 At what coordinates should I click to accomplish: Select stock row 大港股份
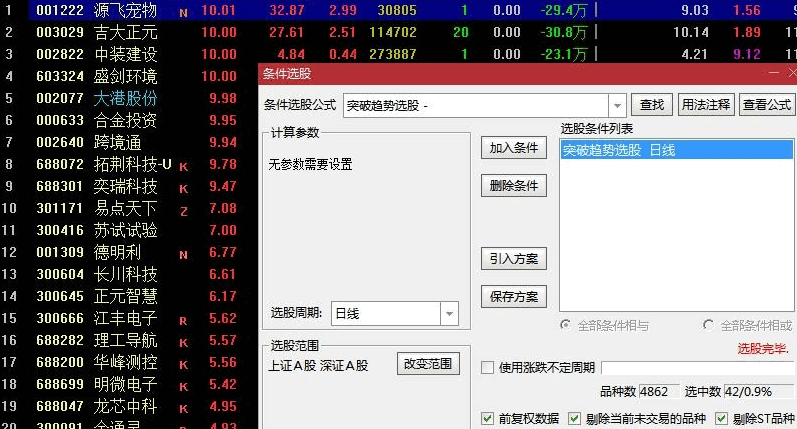[126, 98]
